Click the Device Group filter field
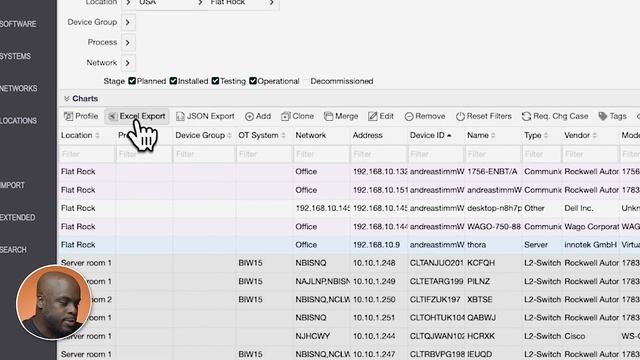This screenshot has width=640, height=360. 204,154
